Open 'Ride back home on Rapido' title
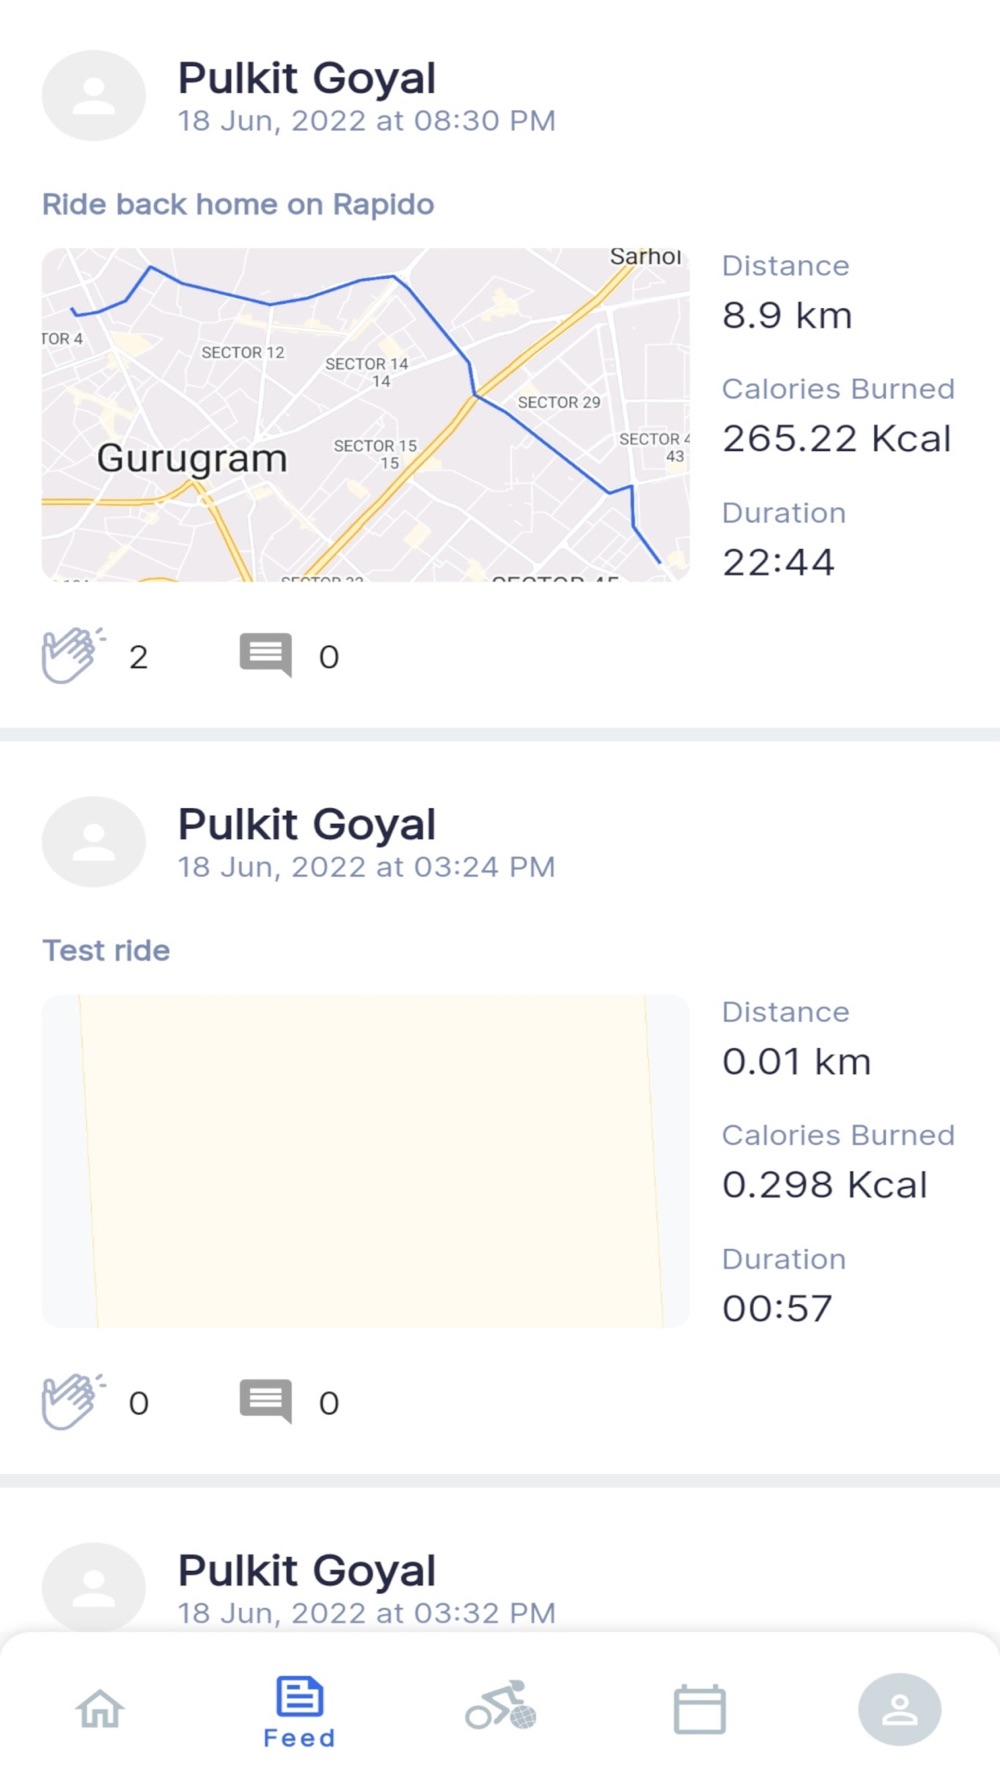 pos(238,204)
